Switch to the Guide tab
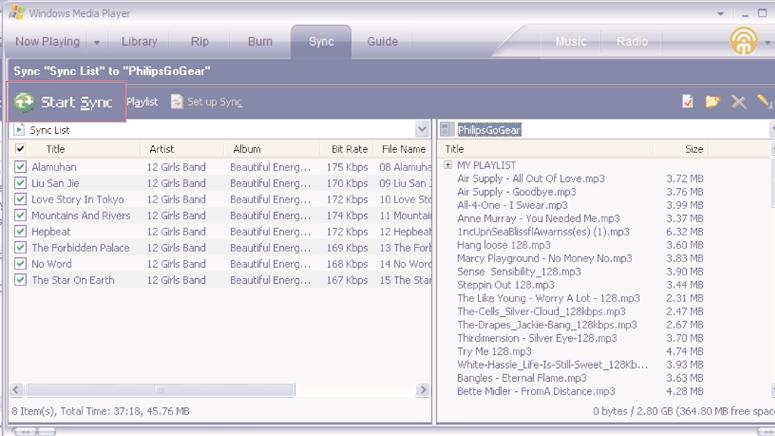The height and width of the screenshot is (436, 775). coord(383,42)
